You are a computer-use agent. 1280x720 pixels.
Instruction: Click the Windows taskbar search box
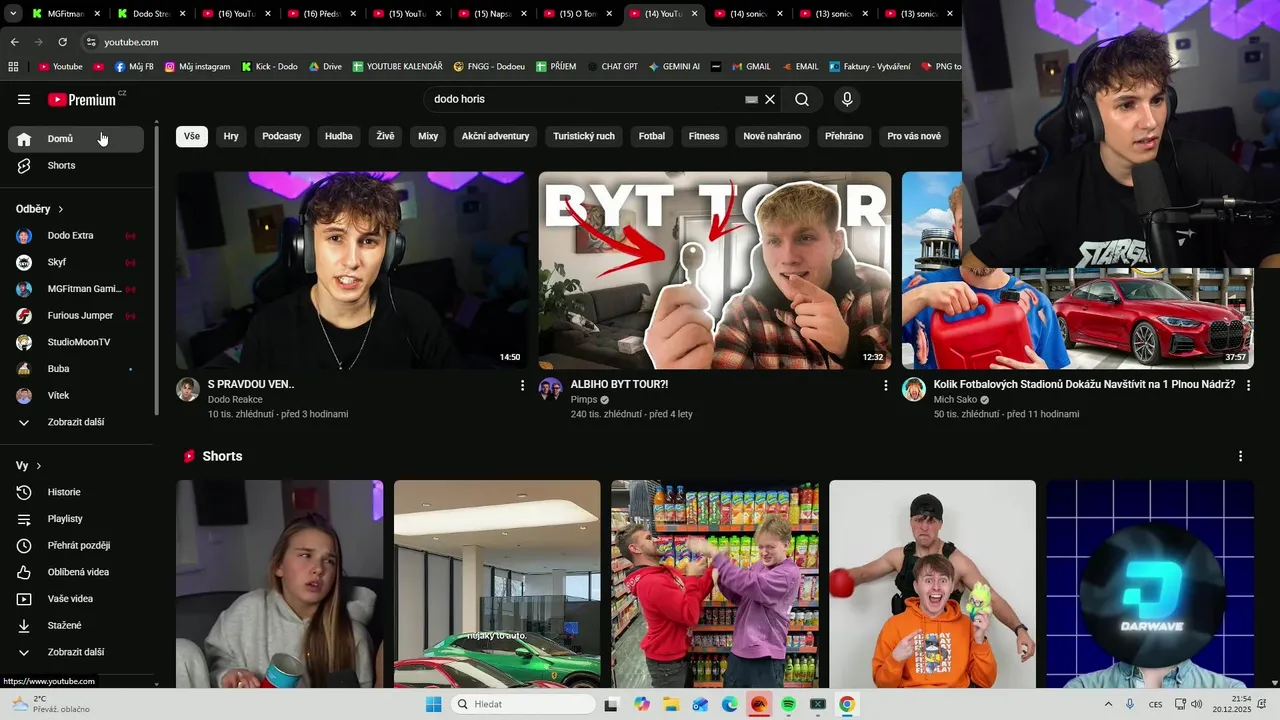pyautogui.click(x=522, y=704)
